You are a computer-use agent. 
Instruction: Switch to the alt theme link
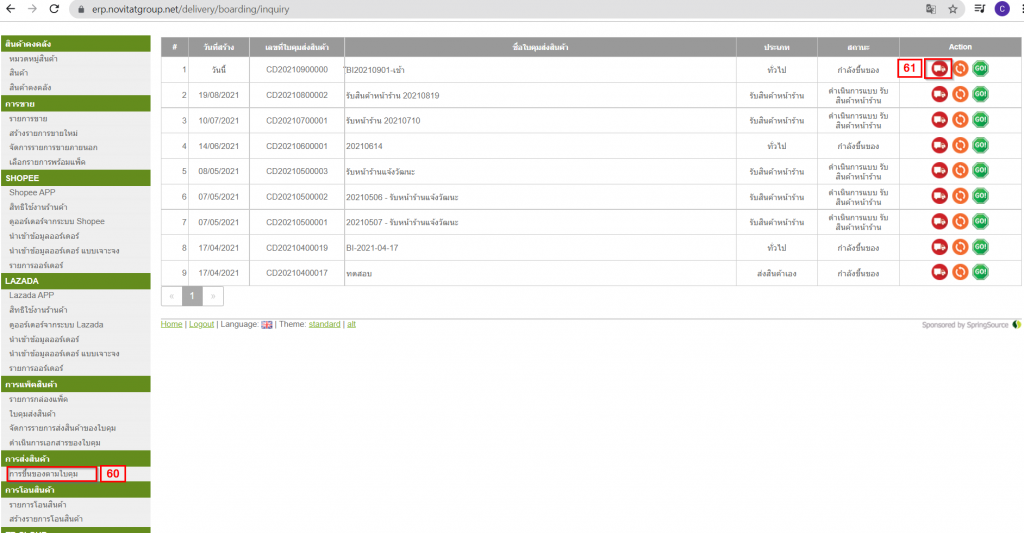(x=351, y=325)
